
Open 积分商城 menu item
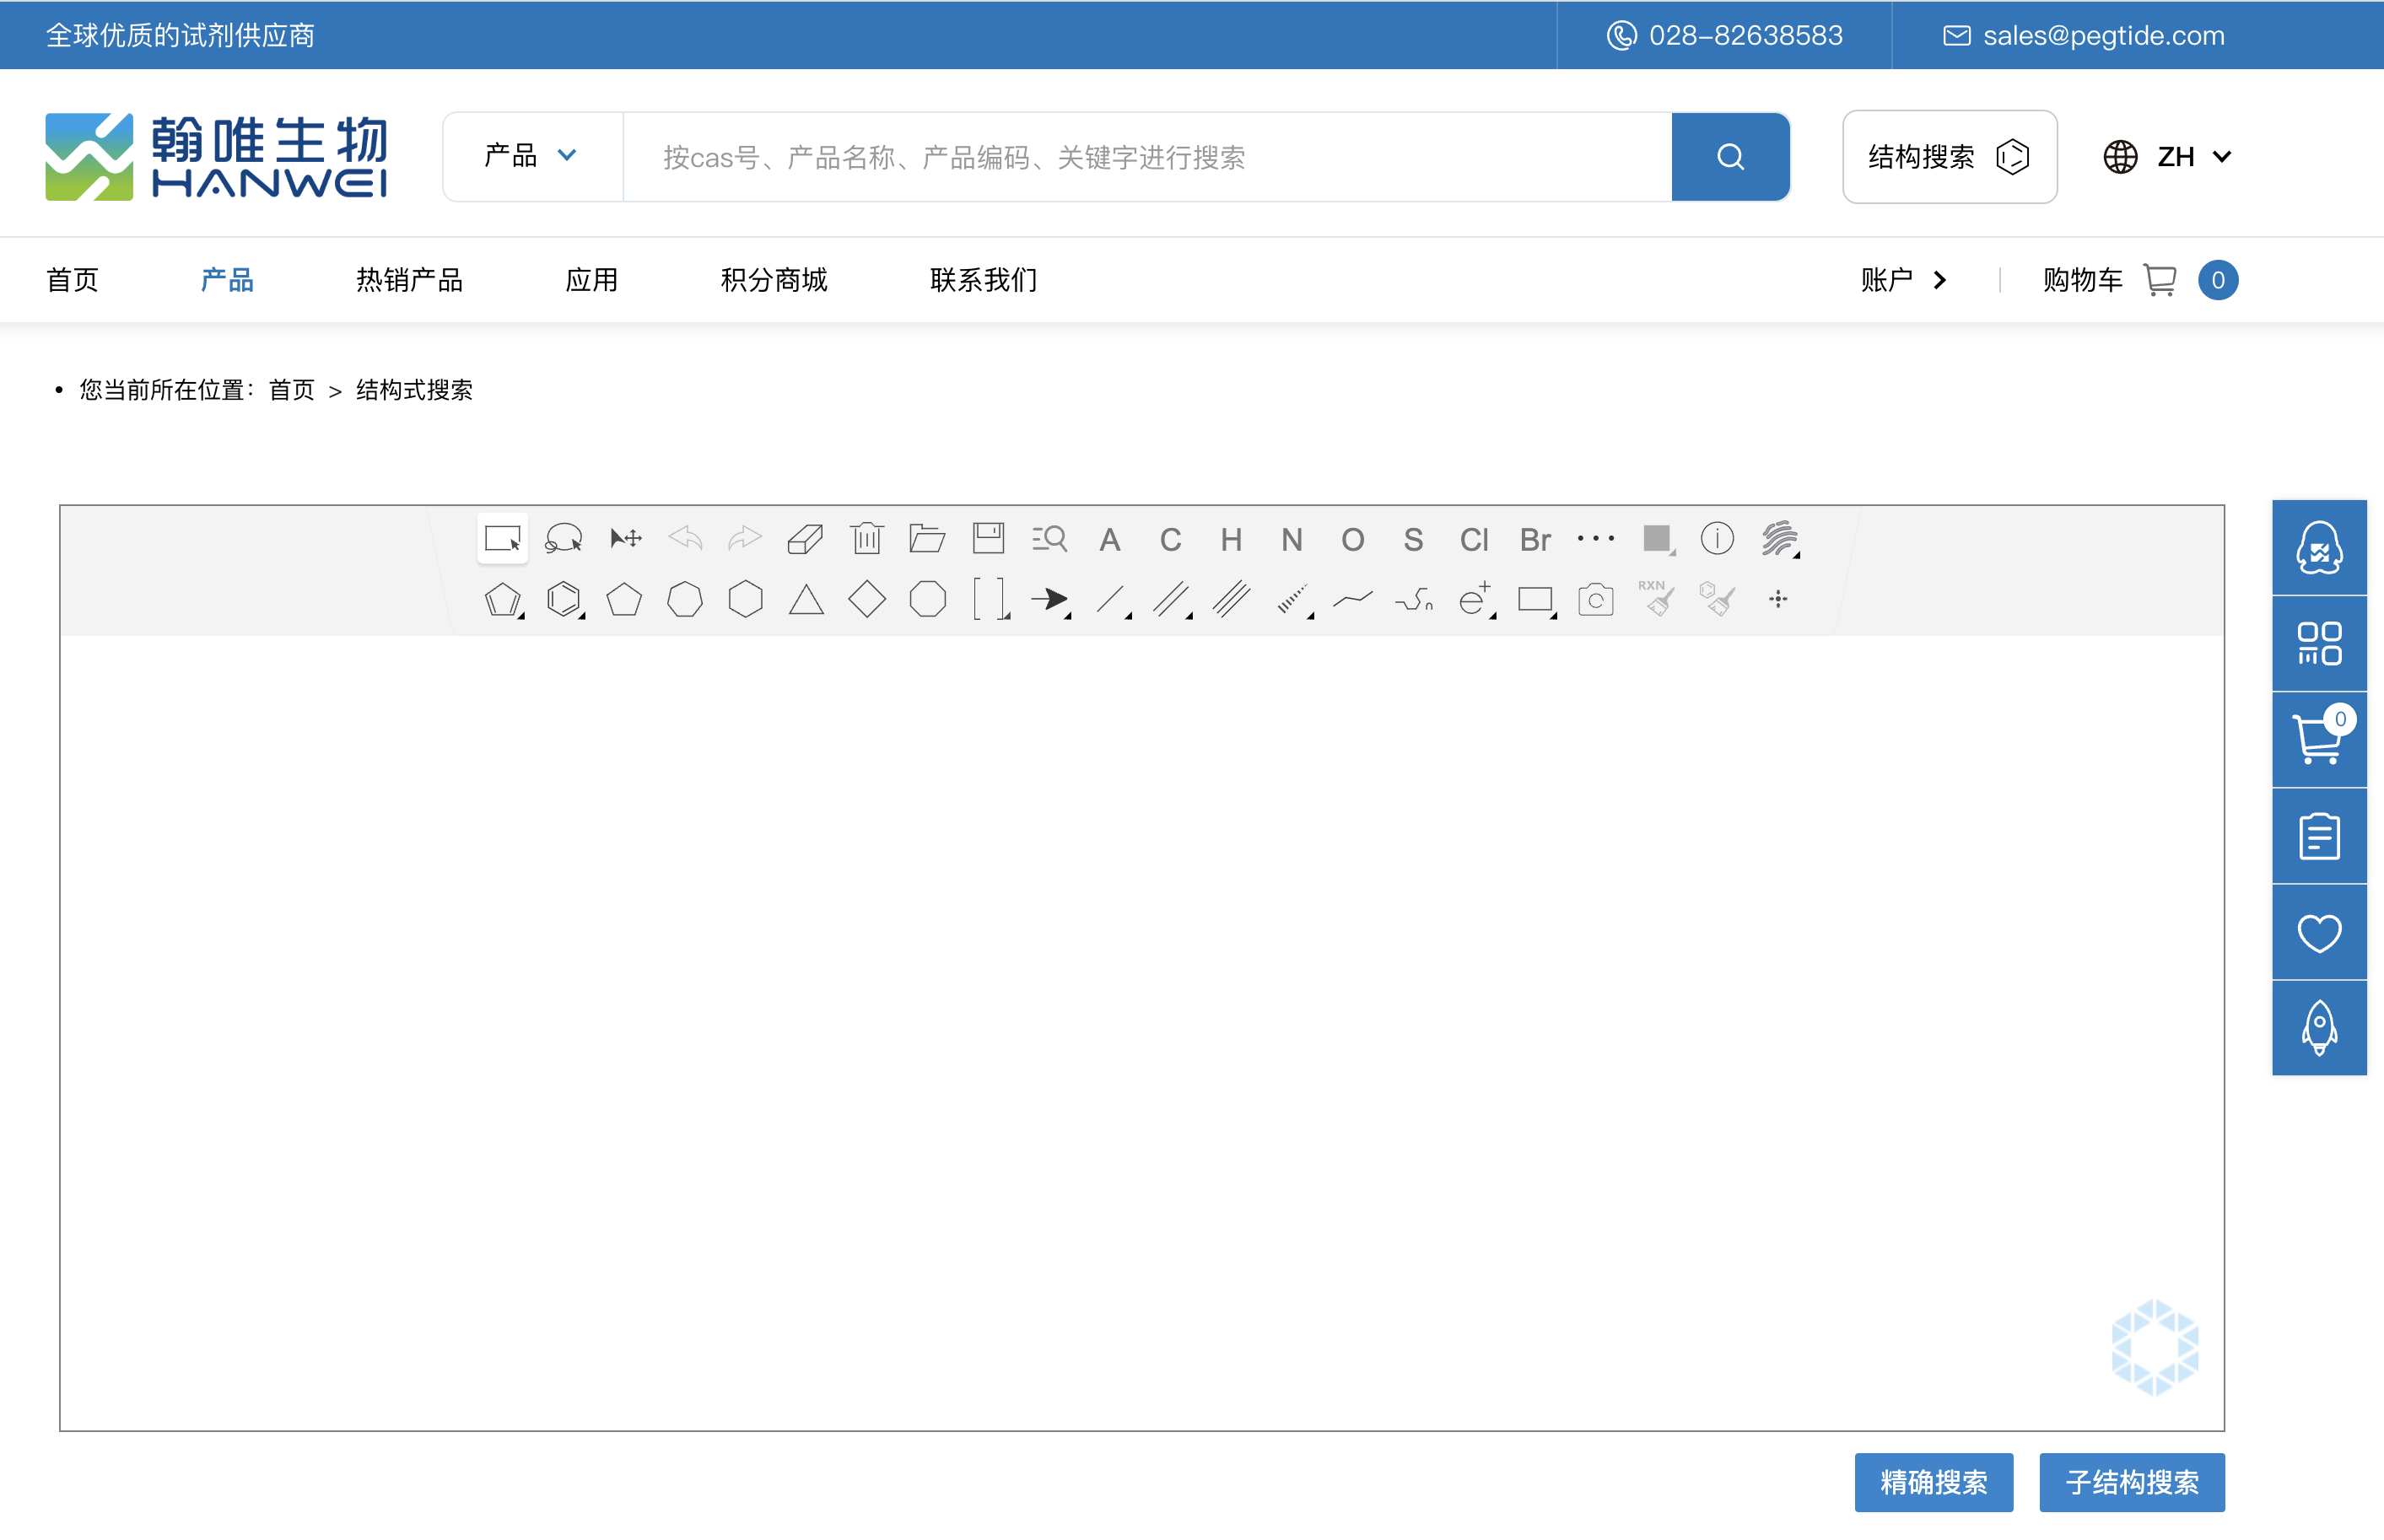pyautogui.click(x=774, y=280)
